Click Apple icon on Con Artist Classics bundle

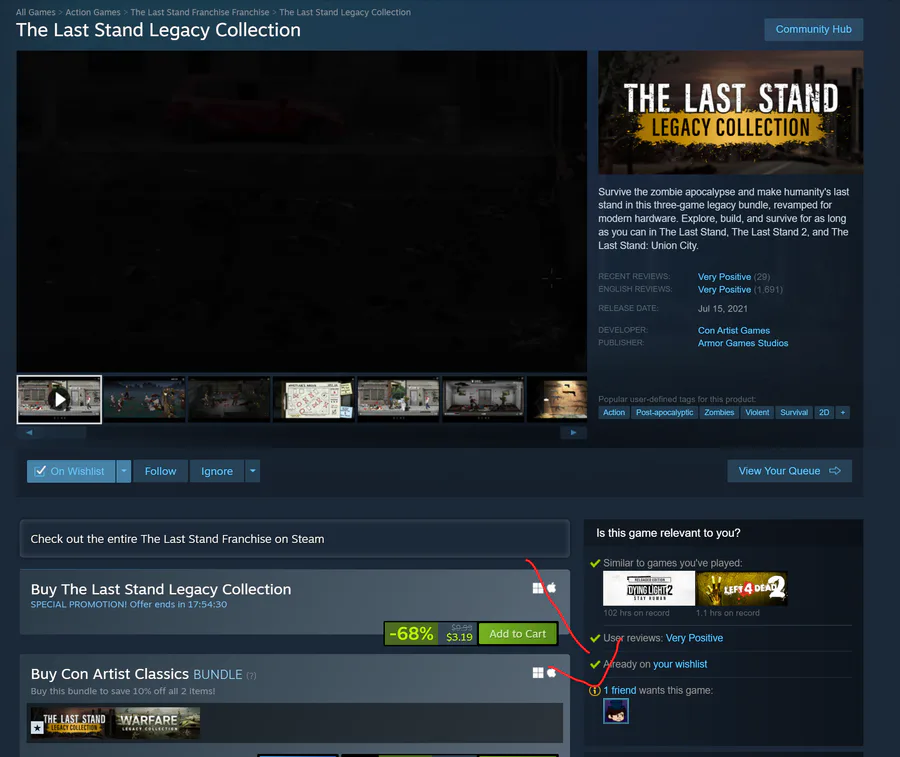click(x=552, y=673)
